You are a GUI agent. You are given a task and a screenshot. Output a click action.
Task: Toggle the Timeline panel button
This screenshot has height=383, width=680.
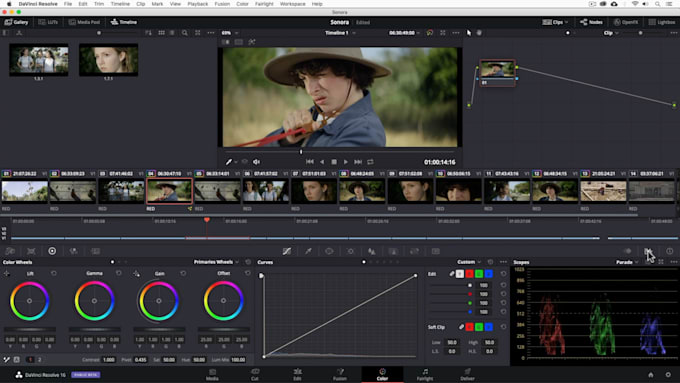pos(124,22)
